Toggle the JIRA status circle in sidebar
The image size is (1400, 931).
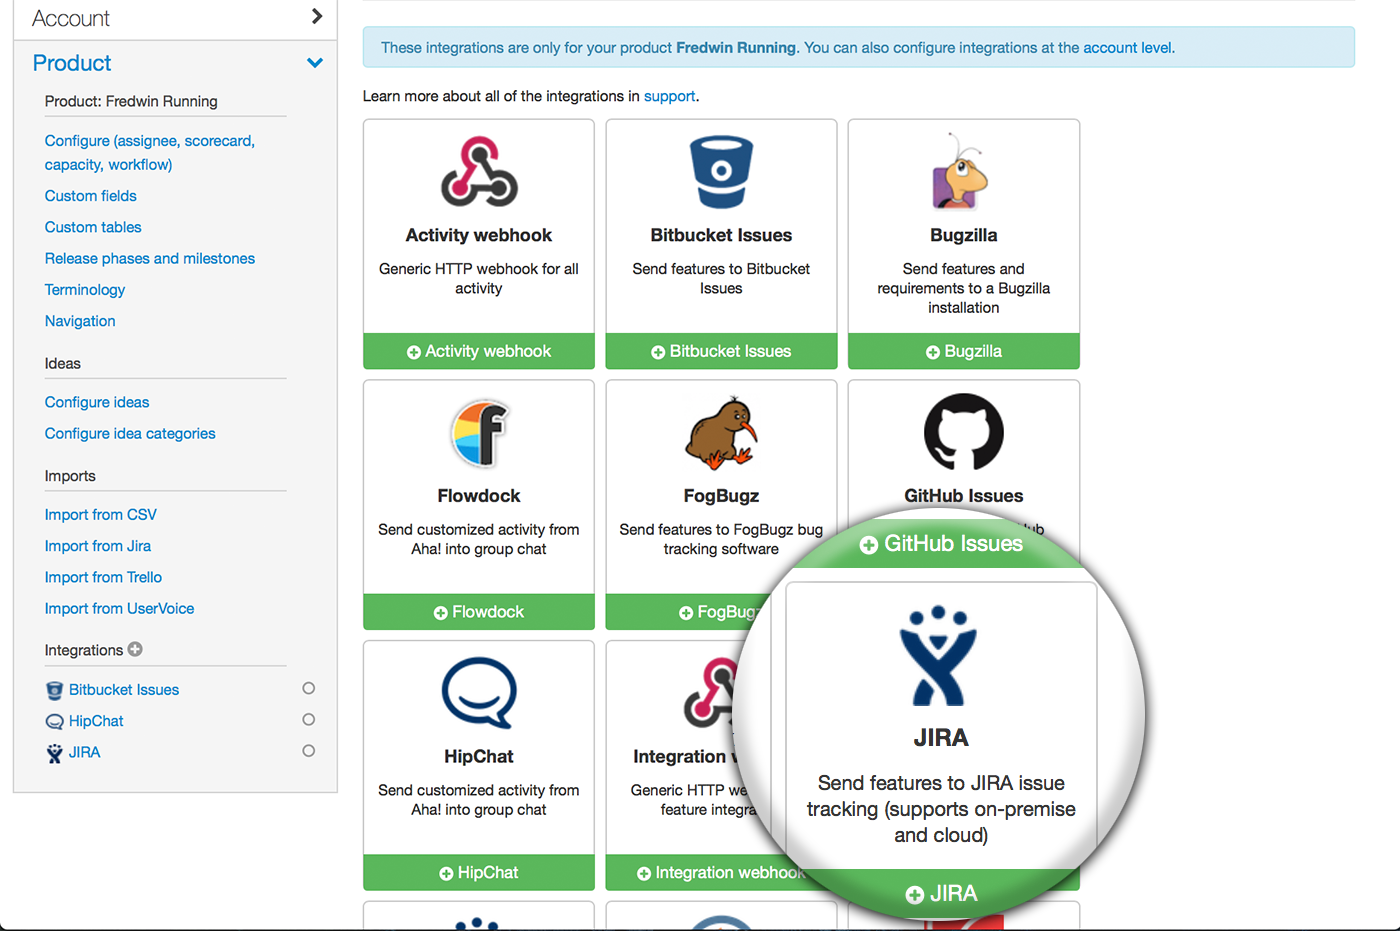309,750
